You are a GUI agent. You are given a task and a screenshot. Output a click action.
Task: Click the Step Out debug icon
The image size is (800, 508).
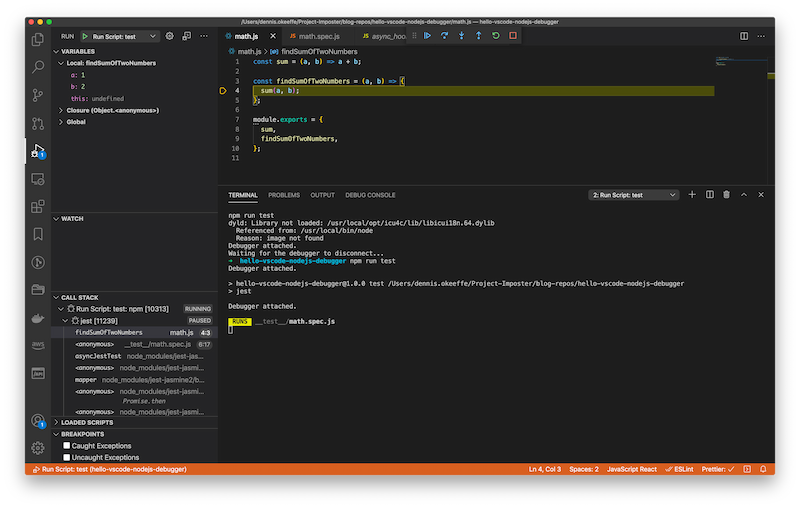point(478,36)
